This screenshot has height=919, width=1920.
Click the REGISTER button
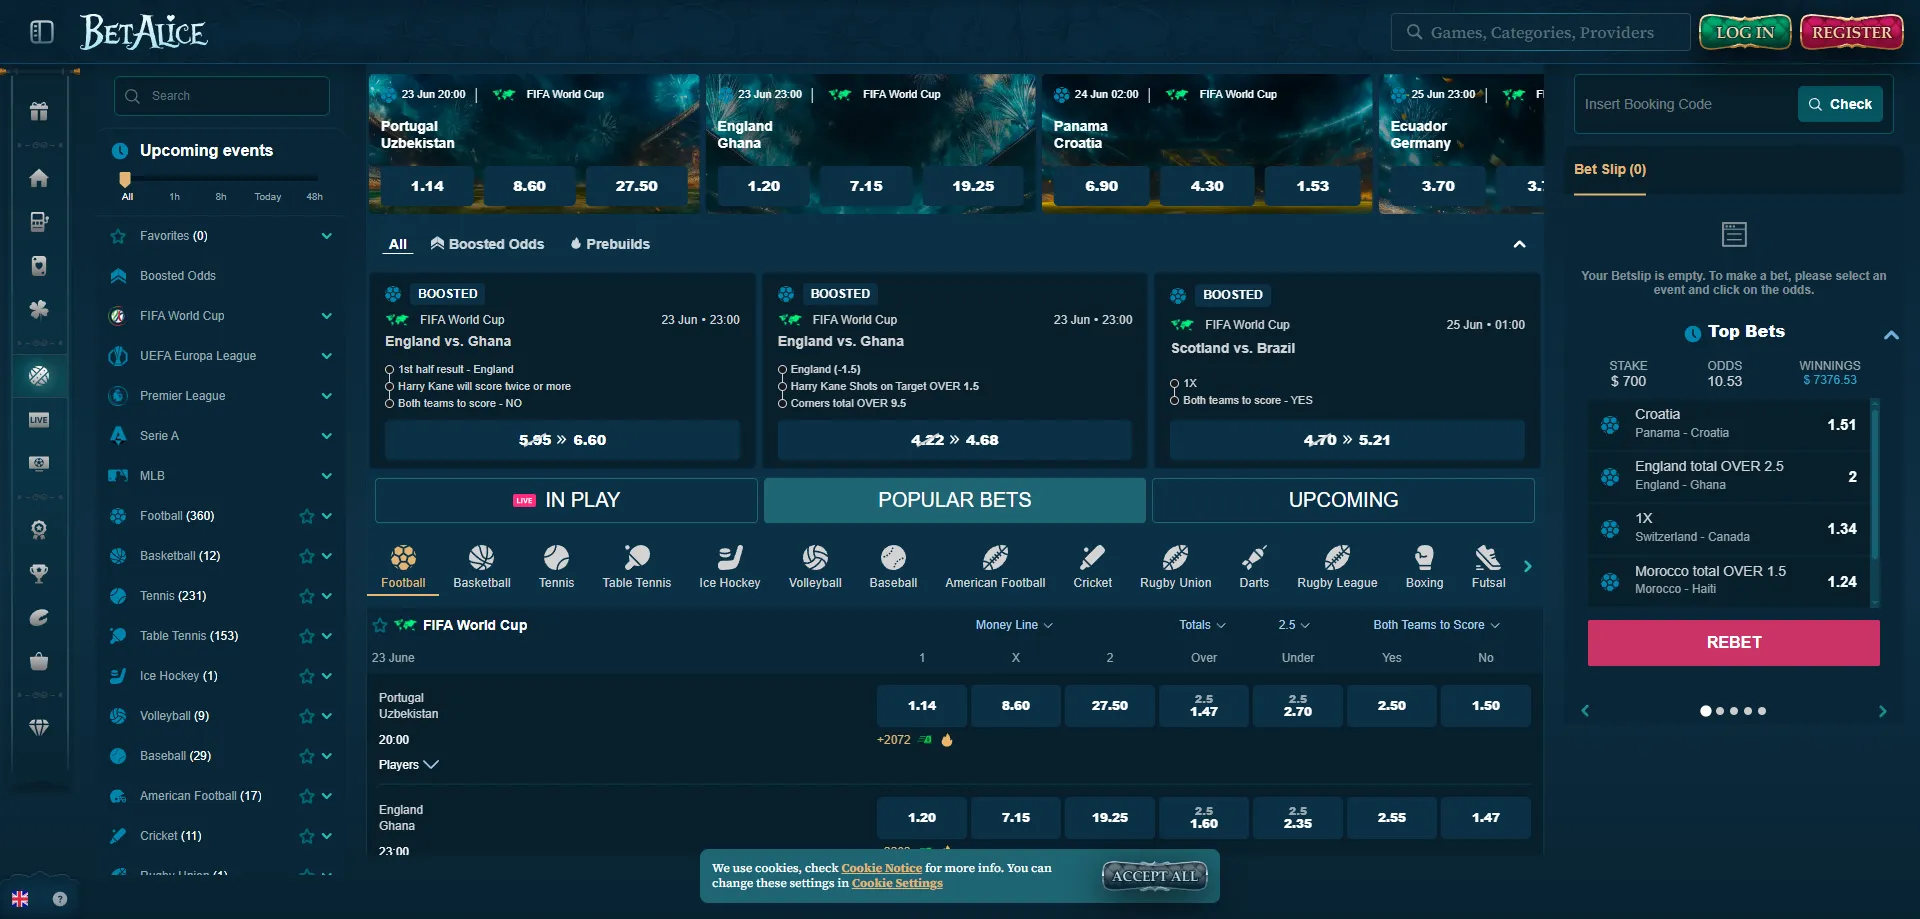point(1852,32)
